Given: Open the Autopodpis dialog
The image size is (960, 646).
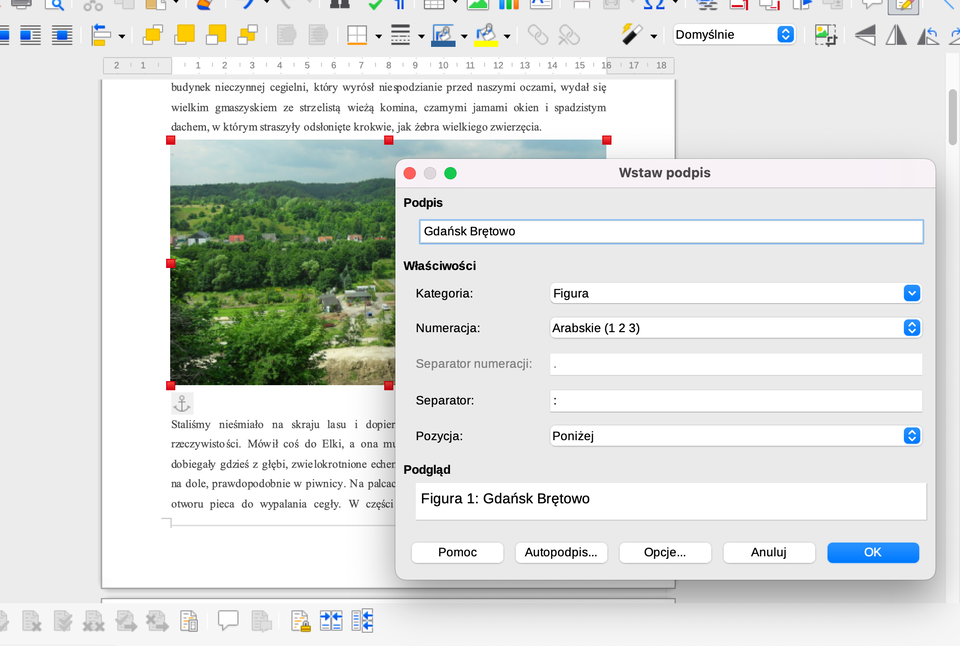Looking at the screenshot, I should tap(561, 552).
